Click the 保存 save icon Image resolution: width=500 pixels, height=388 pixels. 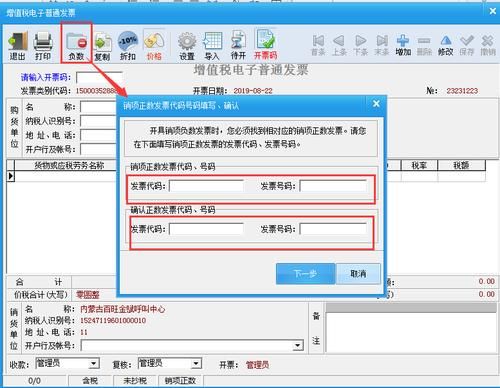[x=467, y=45]
